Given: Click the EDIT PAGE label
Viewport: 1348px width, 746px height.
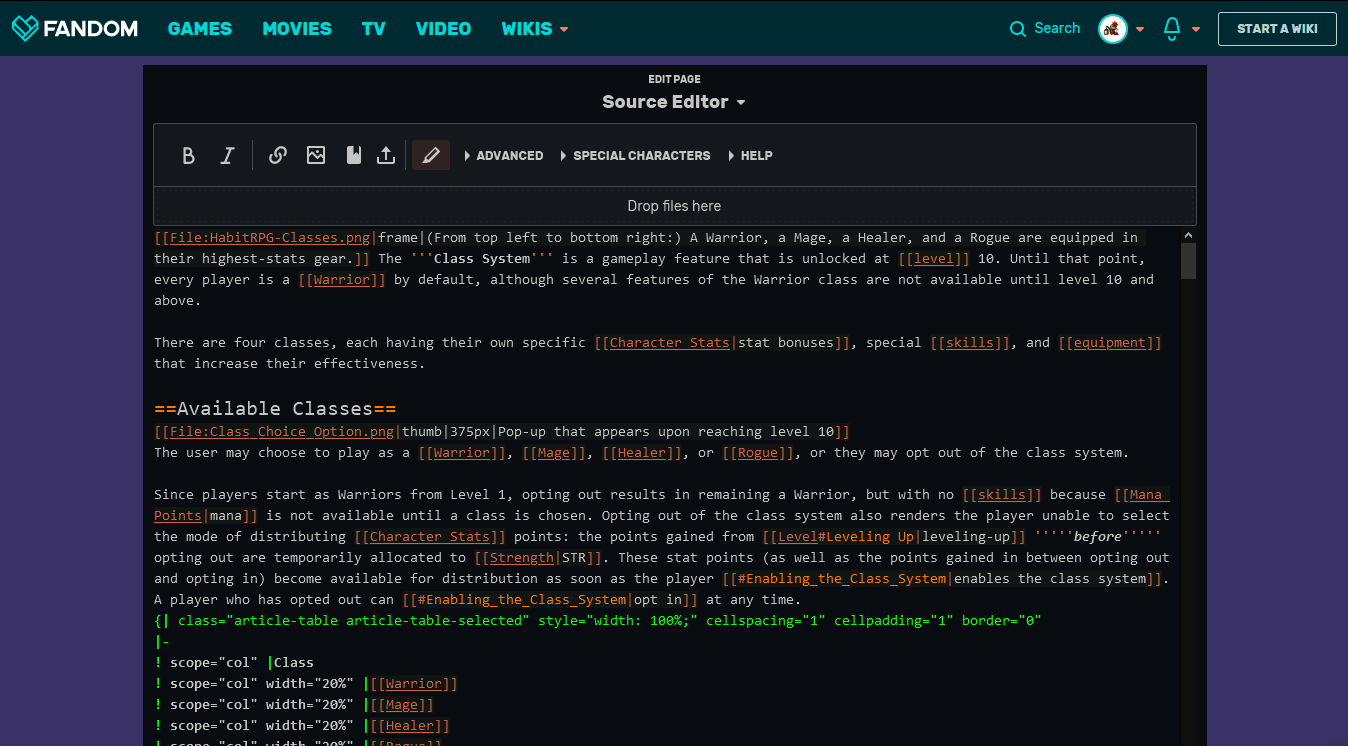Looking at the screenshot, I should tap(674, 79).
